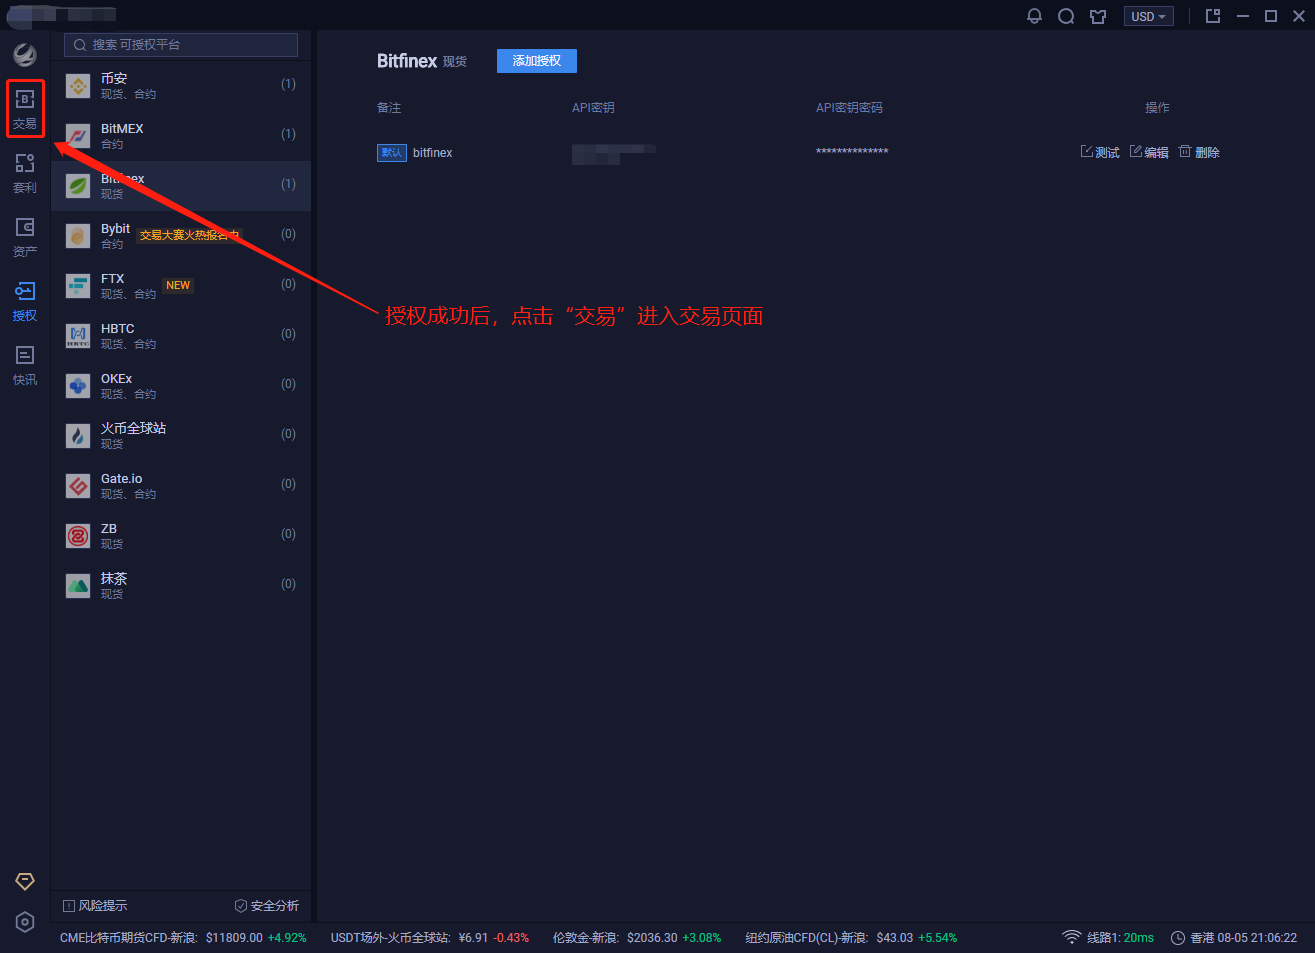Click 测试 to test the bitfinex API
The image size is (1315, 953).
point(1100,152)
